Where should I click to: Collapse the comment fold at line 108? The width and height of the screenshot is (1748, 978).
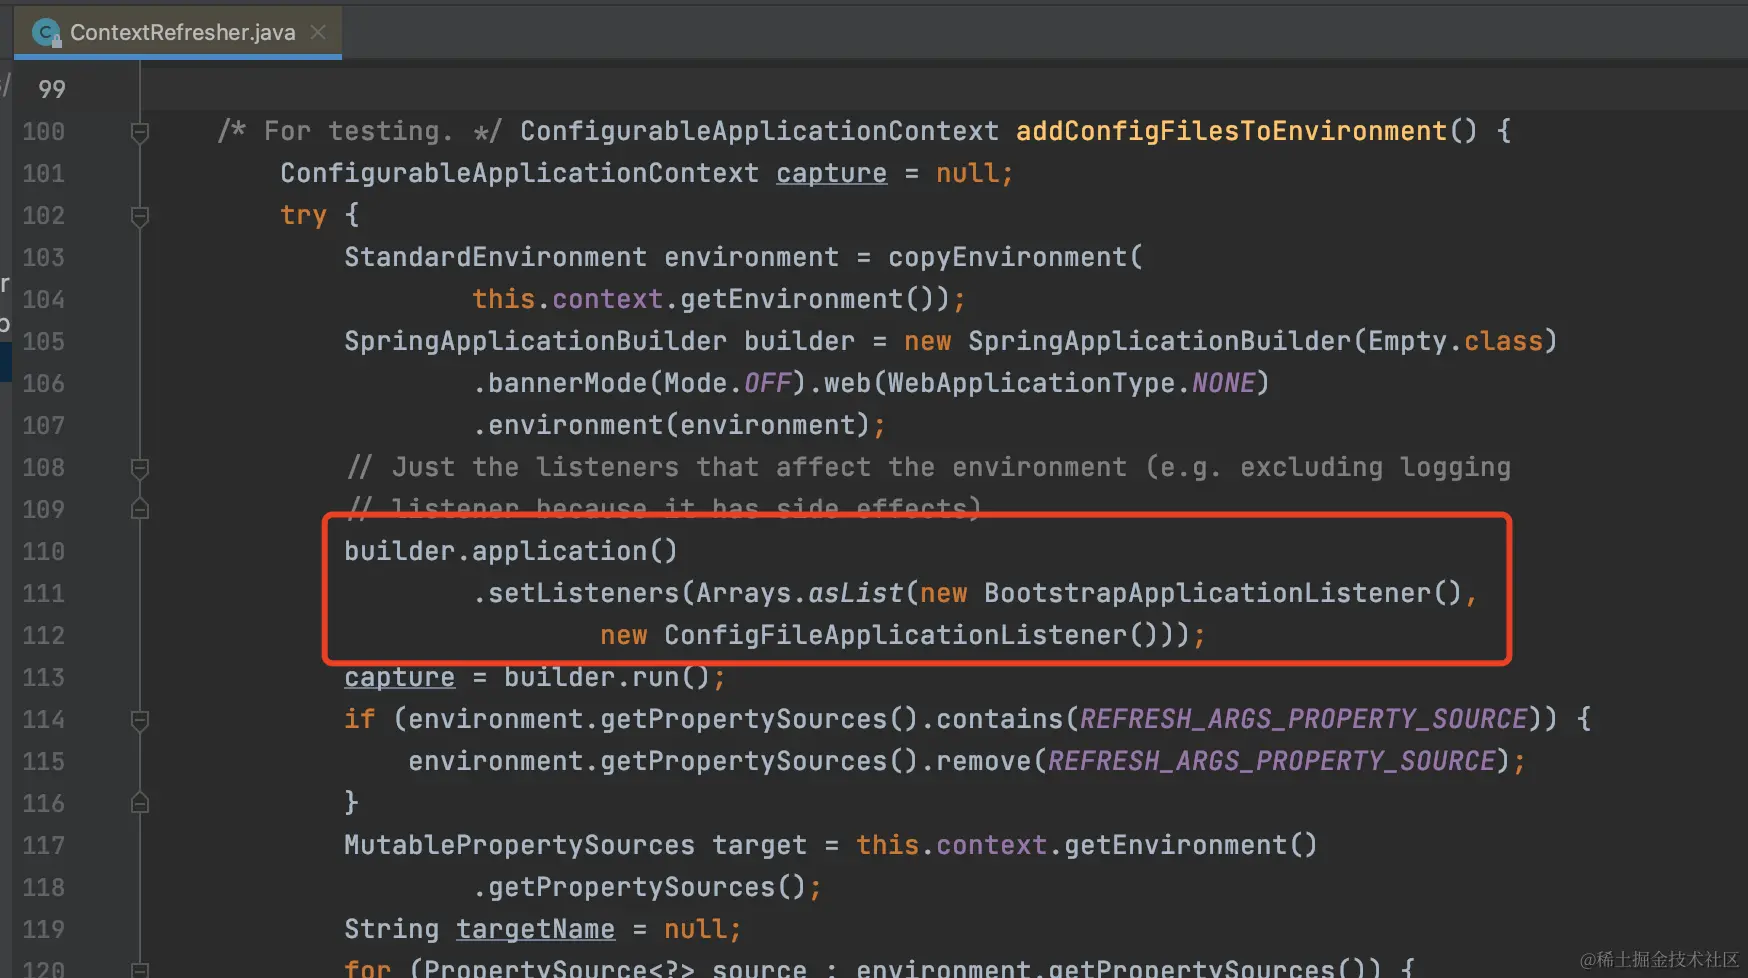pos(140,467)
